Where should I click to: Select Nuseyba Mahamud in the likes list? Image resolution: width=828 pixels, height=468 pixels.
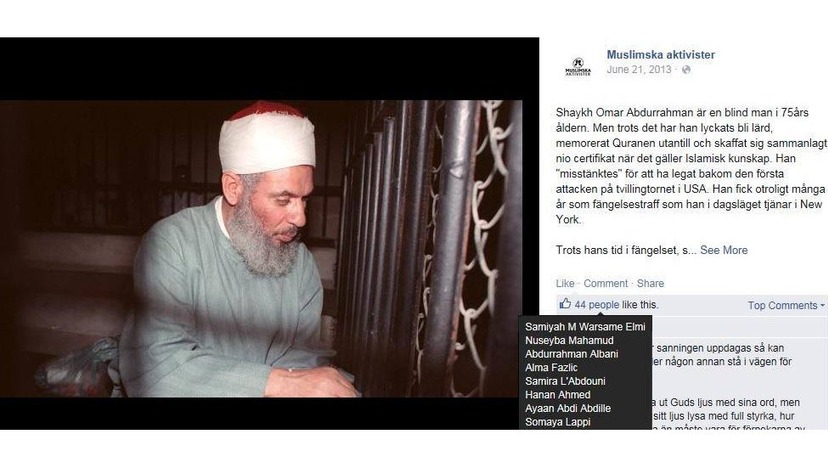click(x=569, y=341)
